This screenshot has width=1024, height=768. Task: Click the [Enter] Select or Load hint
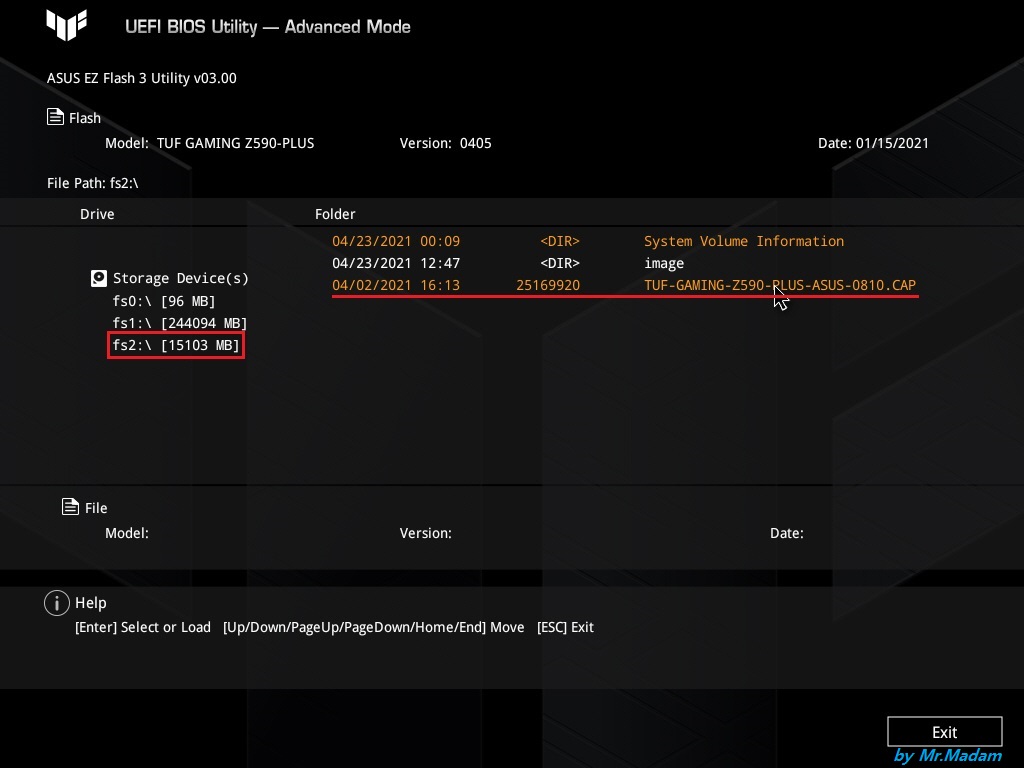coord(143,627)
